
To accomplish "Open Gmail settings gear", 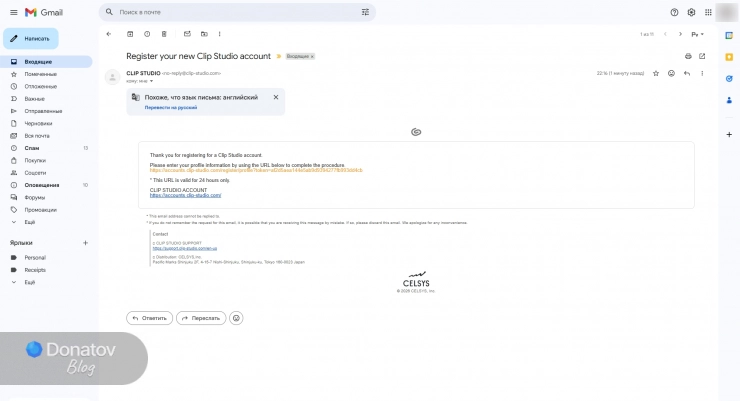I will [x=691, y=12].
